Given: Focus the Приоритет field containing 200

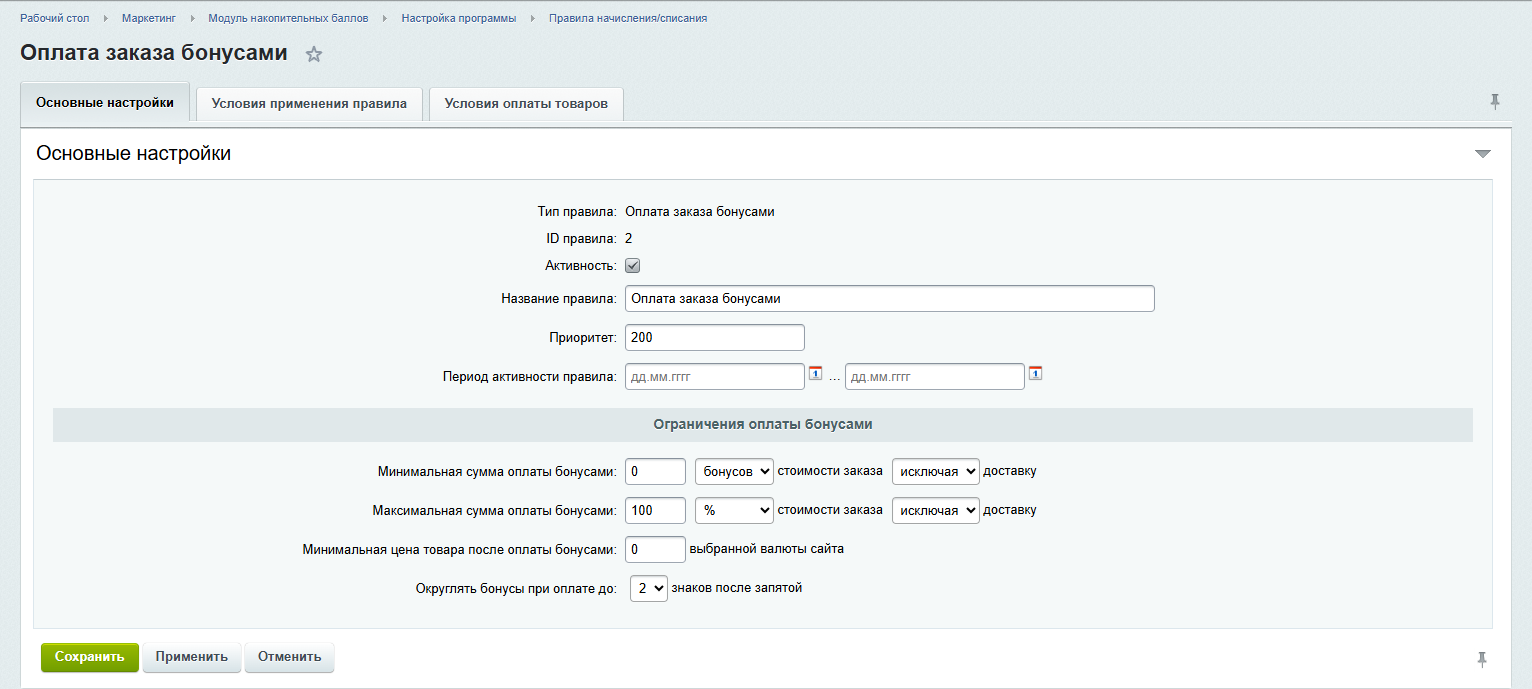Looking at the screenshot, I should coord(715,338).
